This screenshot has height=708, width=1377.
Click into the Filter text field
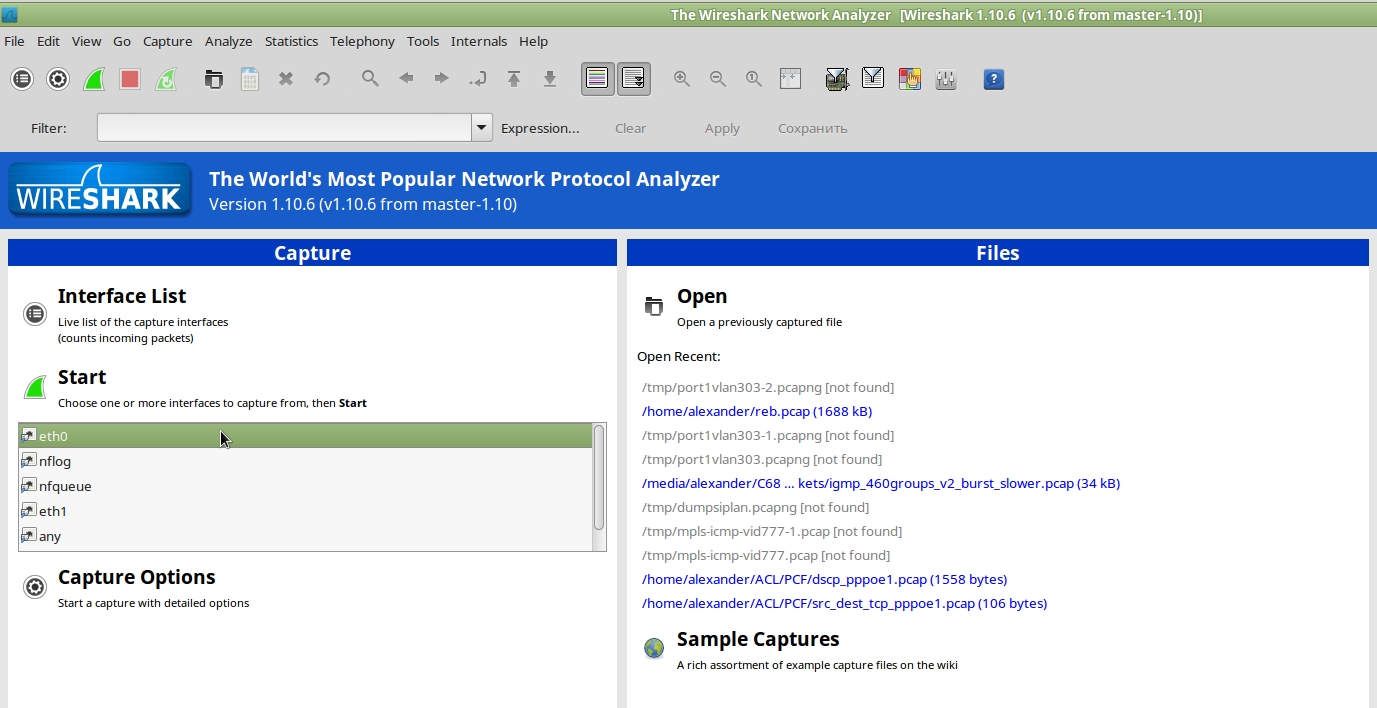pyautogui.click(x=284, y=128)
